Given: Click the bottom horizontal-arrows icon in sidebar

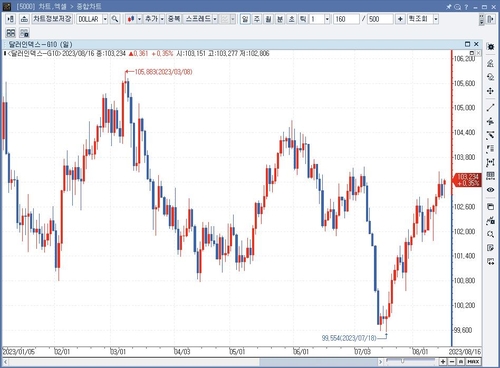Looking at the screenshot, I should (490, 262).
